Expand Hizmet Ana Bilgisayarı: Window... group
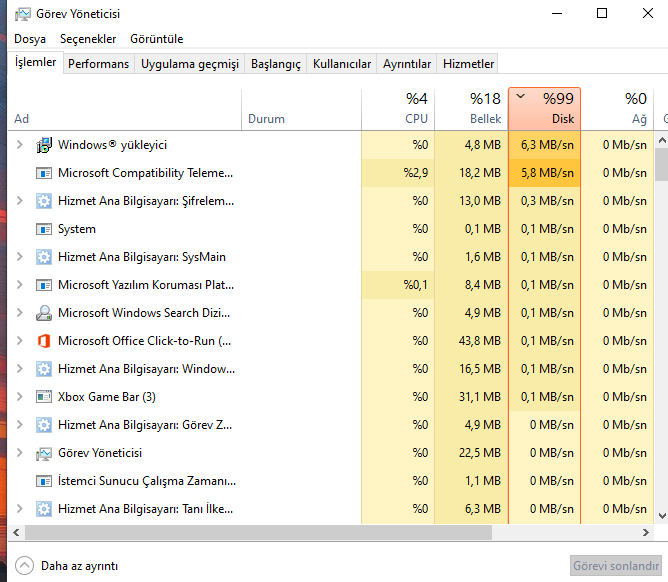The image size is (668, 582). 20,369
